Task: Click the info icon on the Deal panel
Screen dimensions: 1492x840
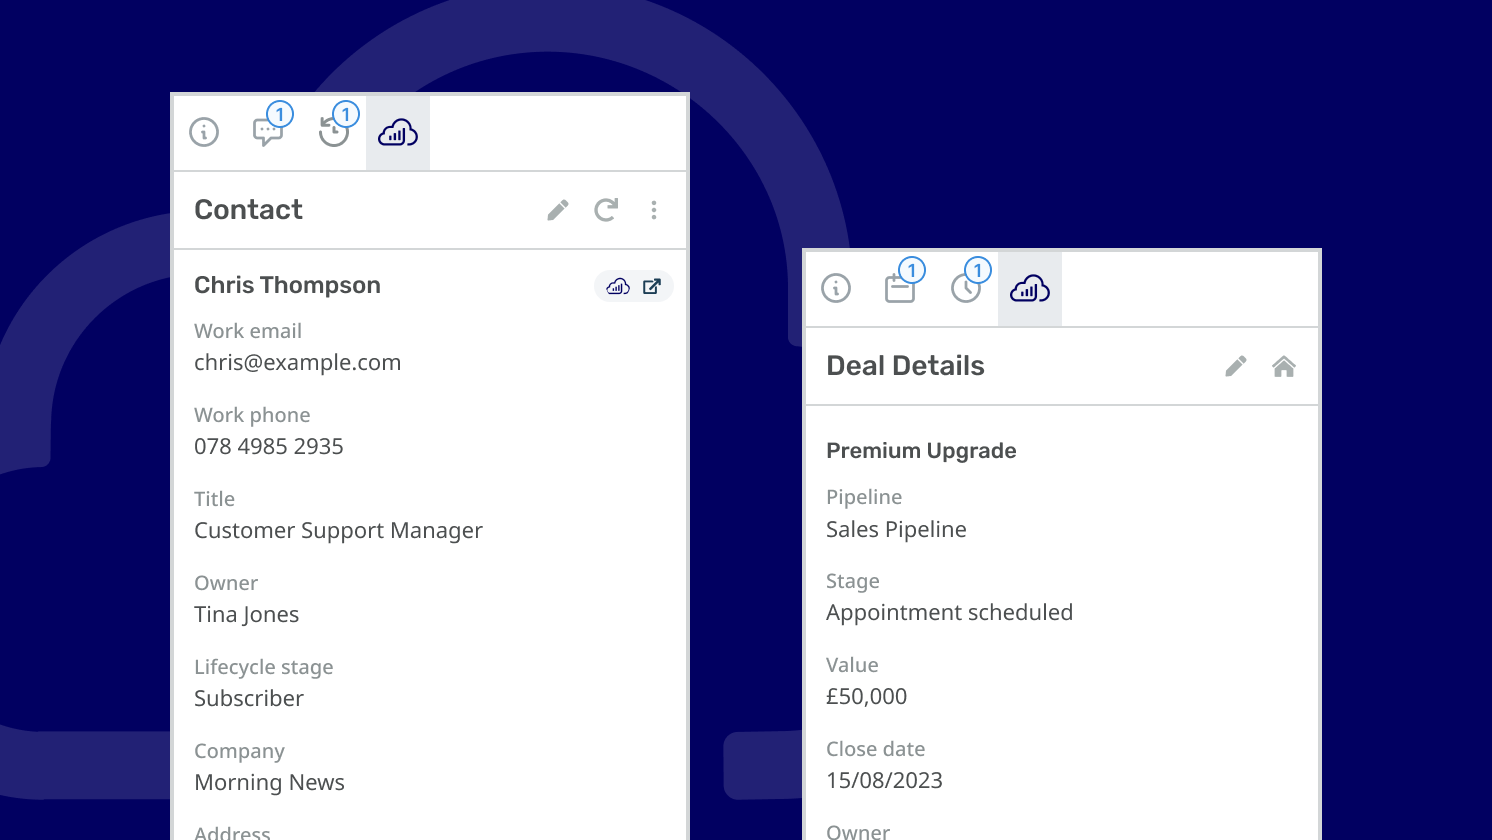Action: coord(836,288)
